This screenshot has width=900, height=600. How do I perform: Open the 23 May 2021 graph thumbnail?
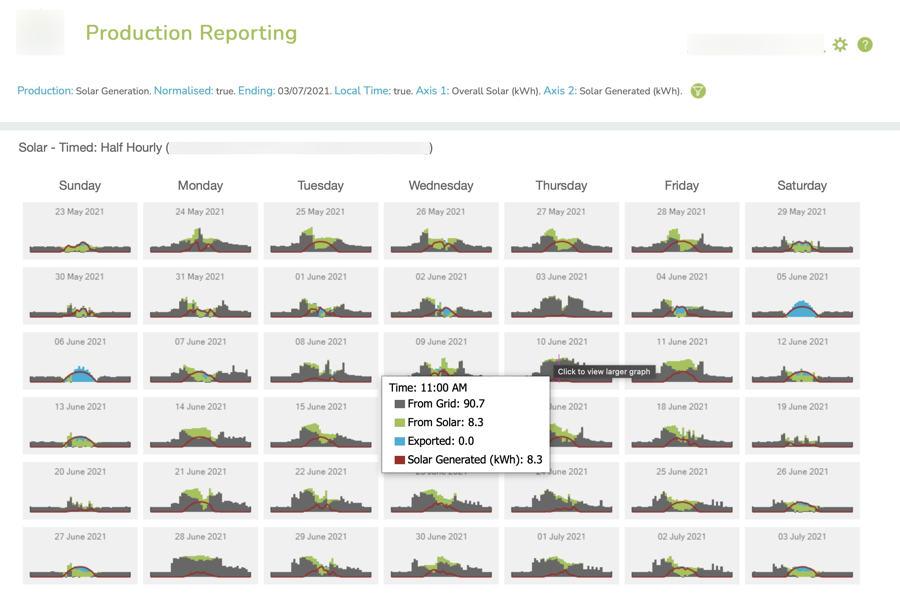[80, 231]
